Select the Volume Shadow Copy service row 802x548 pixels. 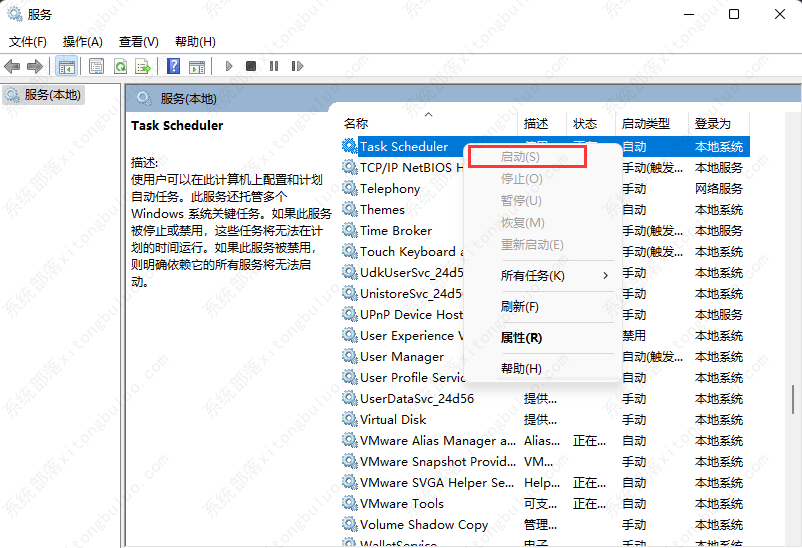pyautogui.click(x=424, y=524)
